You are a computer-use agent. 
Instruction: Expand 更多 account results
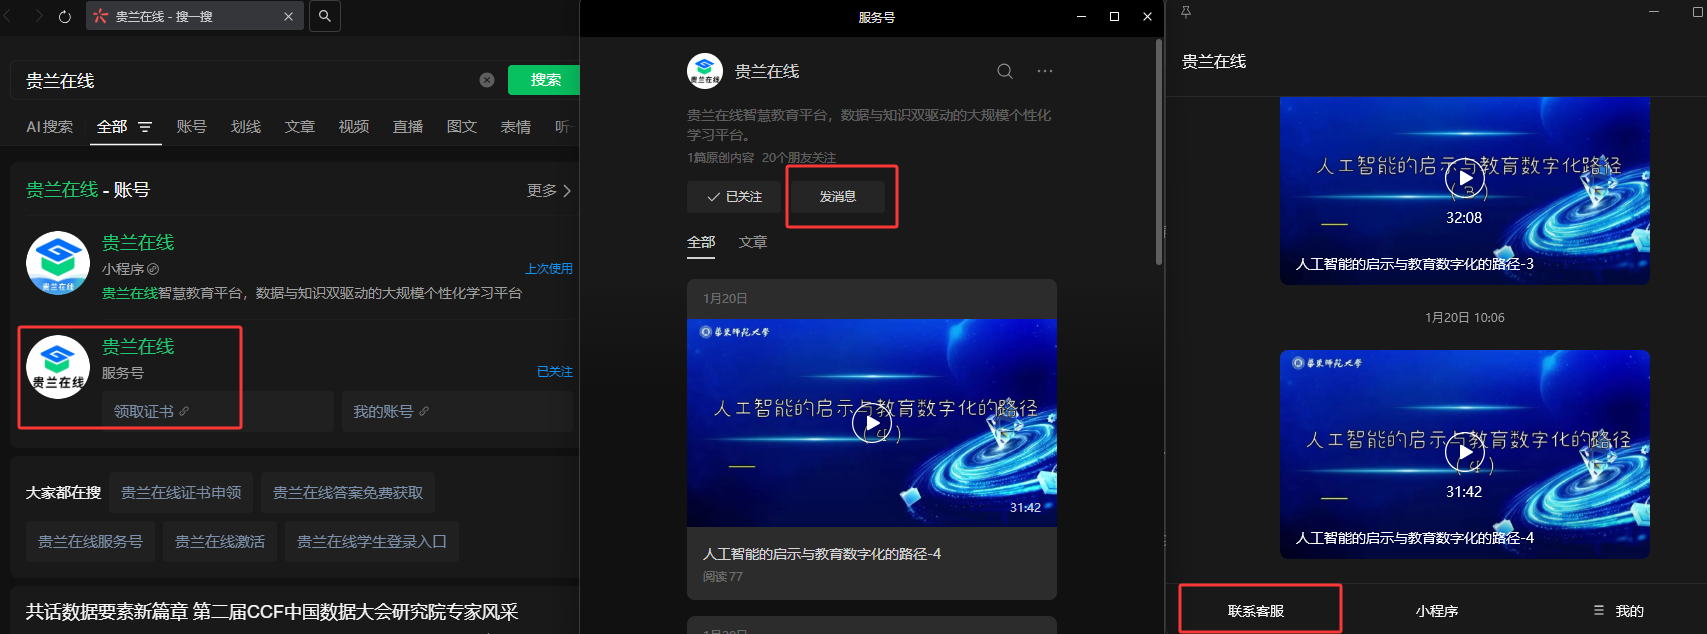(549, 190)
